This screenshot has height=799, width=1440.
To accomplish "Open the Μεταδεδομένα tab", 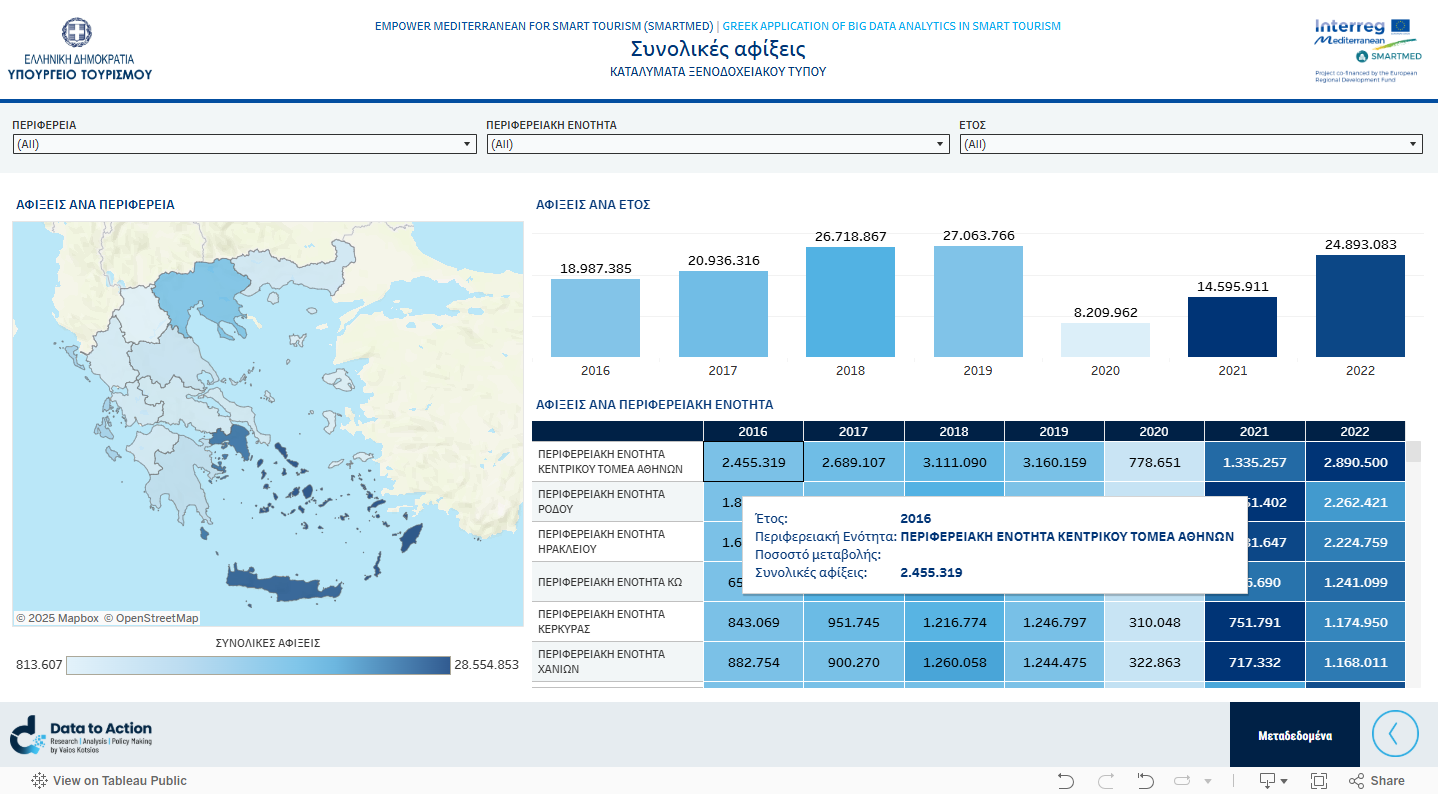I will coord(1294,735).
